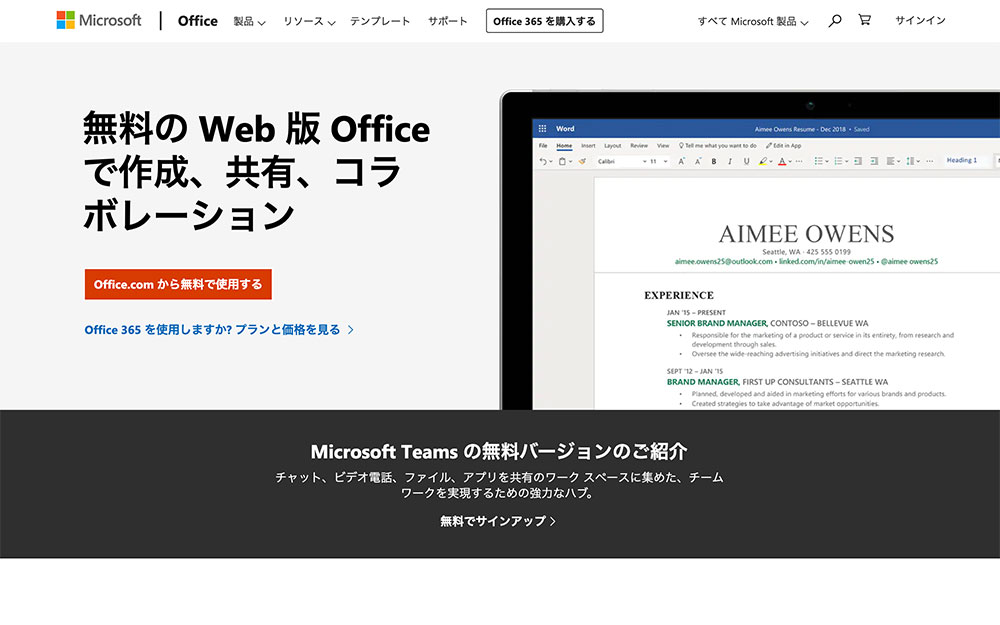Image resolution: width=1000 pixels, height=625 pixels.
Task: Open the alignment dropdown arrow
Action: [899, 162]
